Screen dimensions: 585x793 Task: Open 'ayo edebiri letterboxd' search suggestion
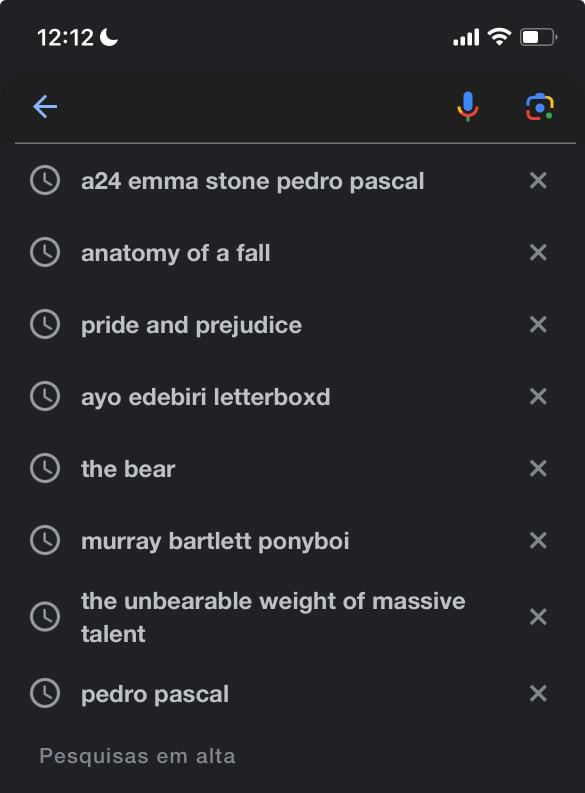click(x=205, y=397)
